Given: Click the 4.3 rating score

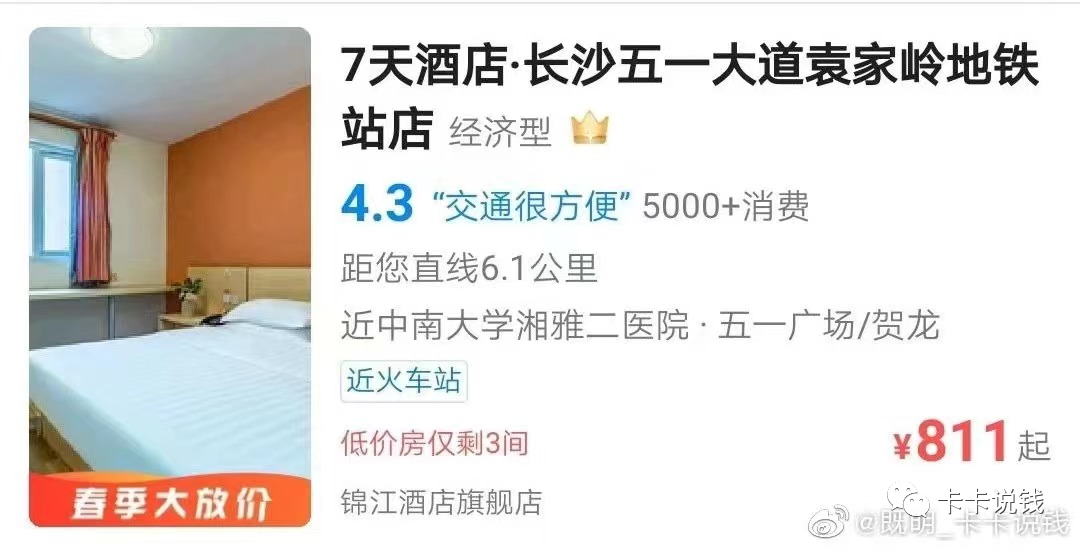Looking at the screenshot, I should 377,204.
